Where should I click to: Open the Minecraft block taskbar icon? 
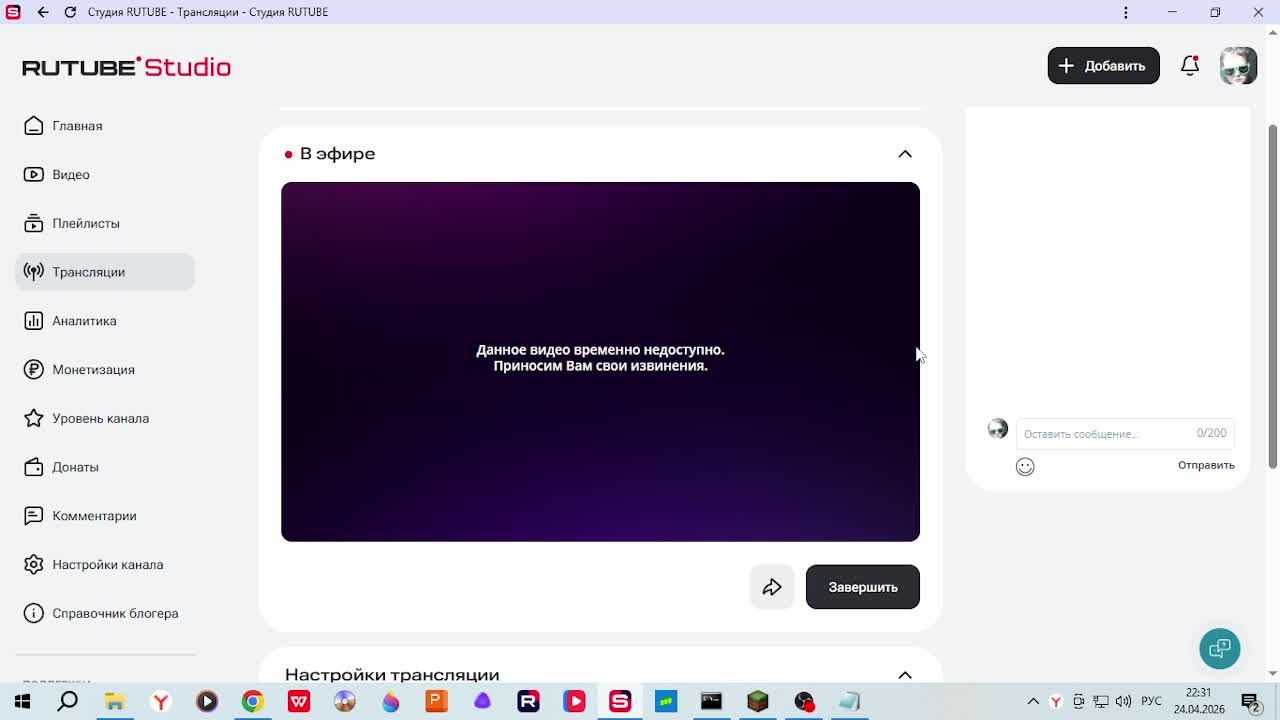coord(758,702)
